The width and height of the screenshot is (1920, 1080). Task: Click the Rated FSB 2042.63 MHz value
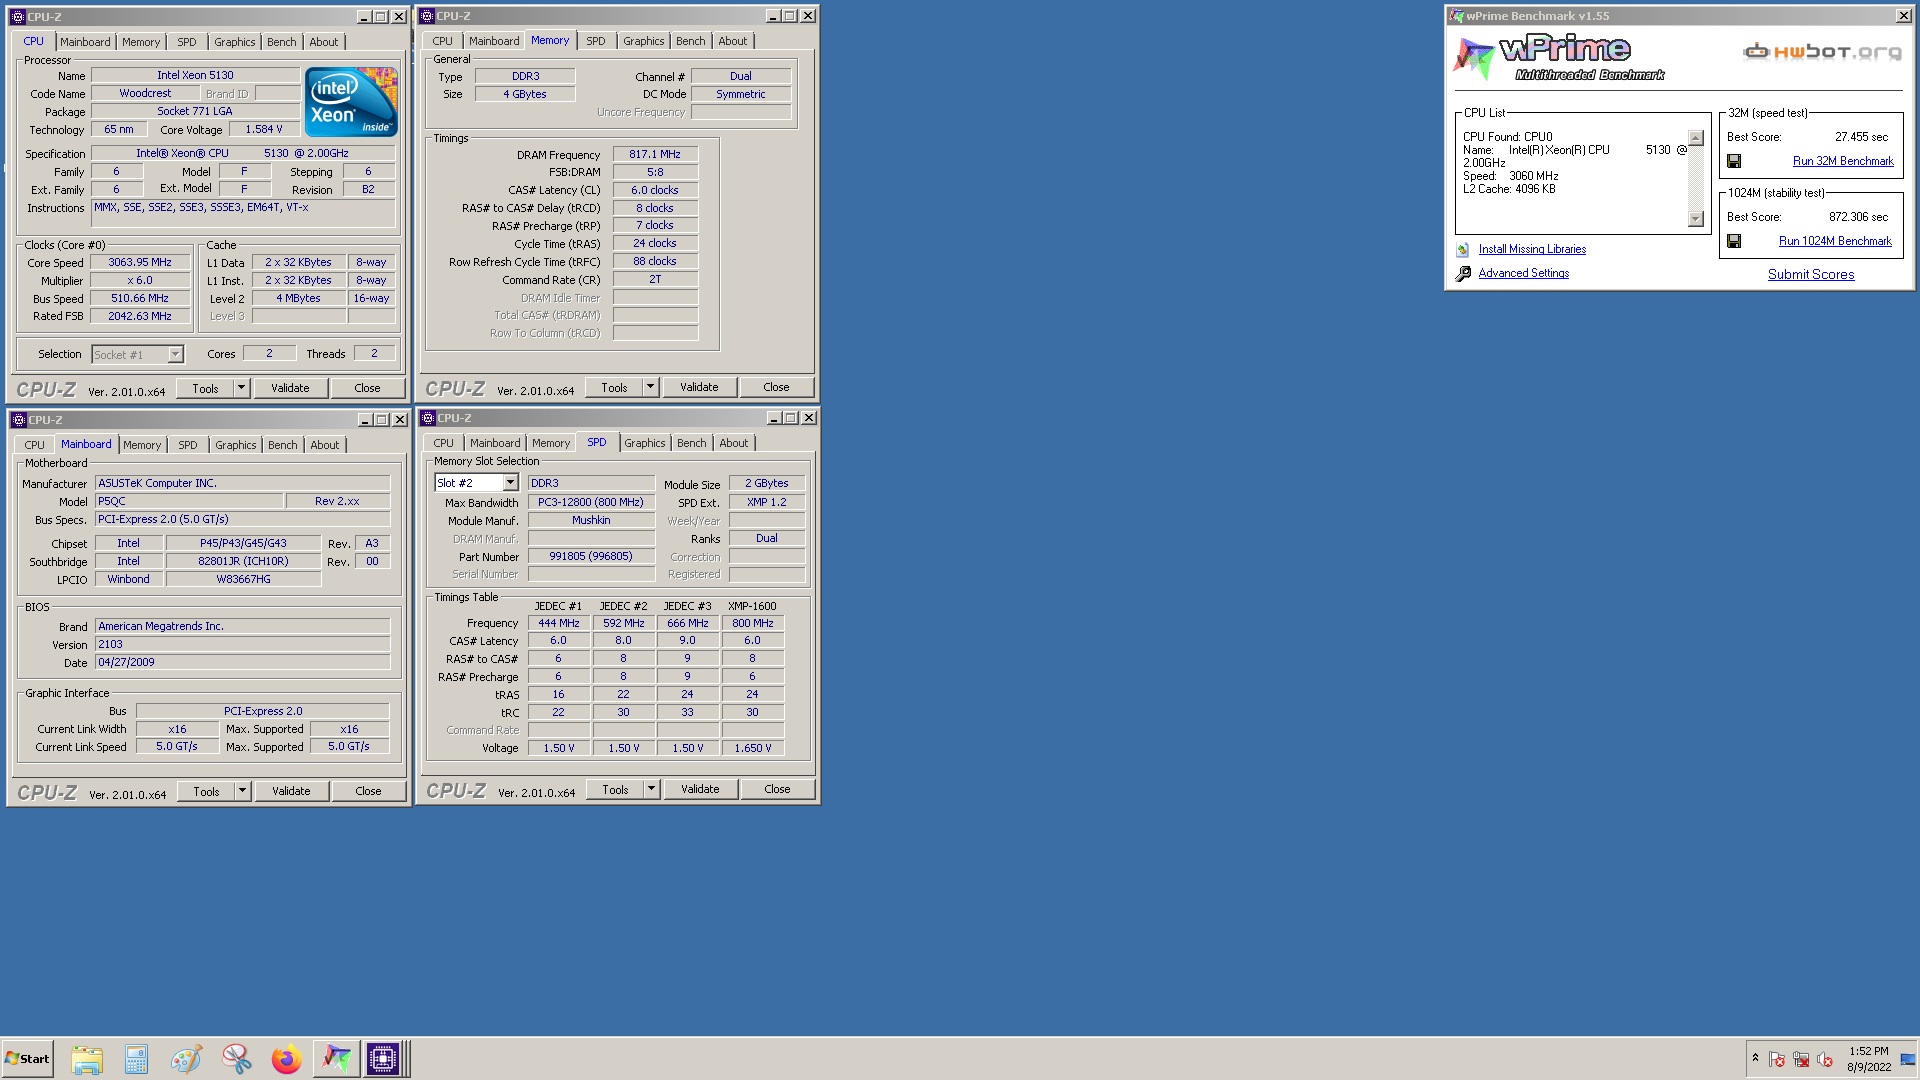pyautogui.click(x=140, y=316)
